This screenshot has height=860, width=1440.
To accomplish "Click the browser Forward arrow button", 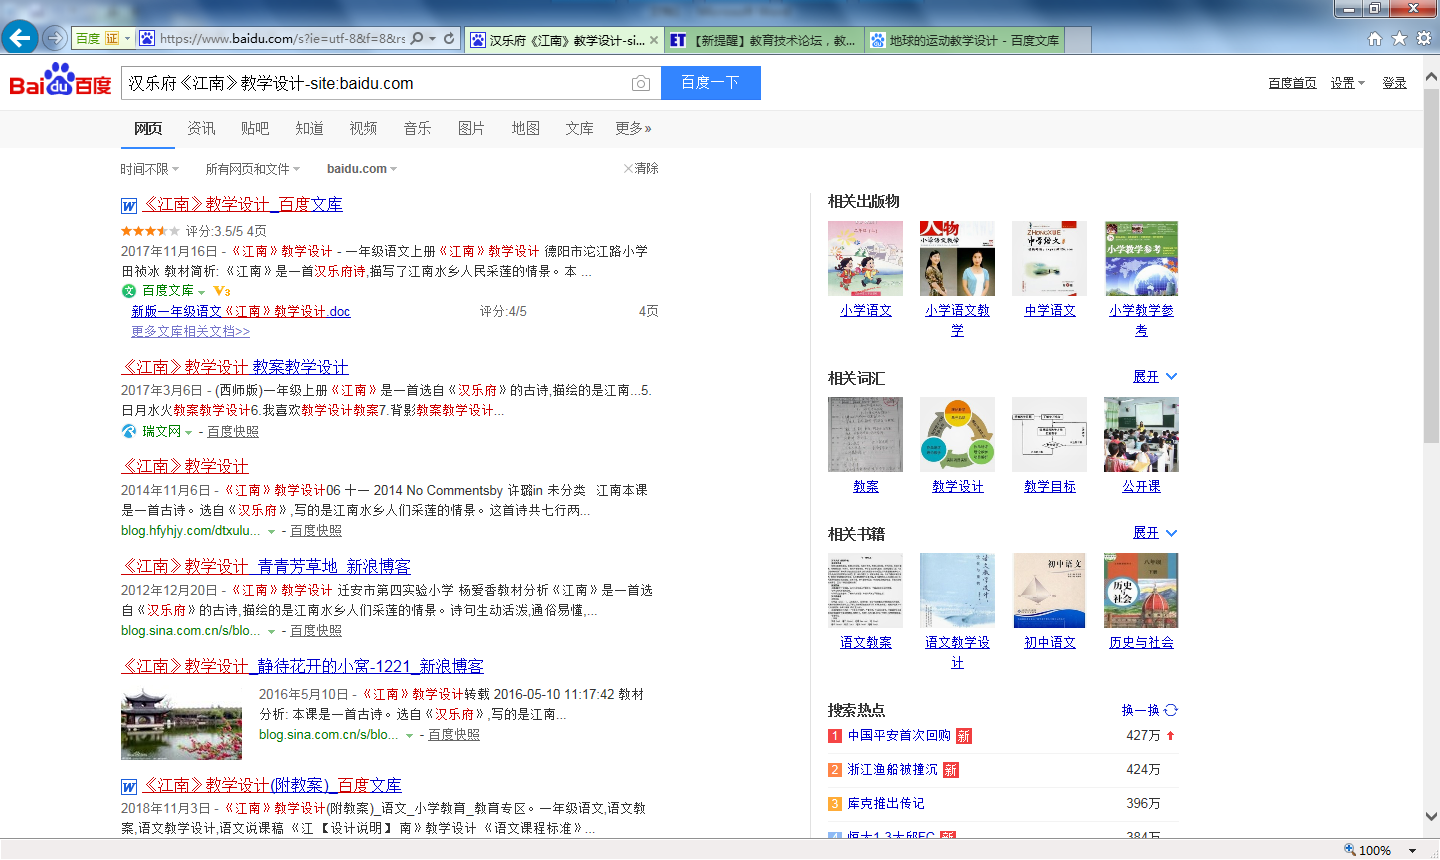I will [55, 38].
